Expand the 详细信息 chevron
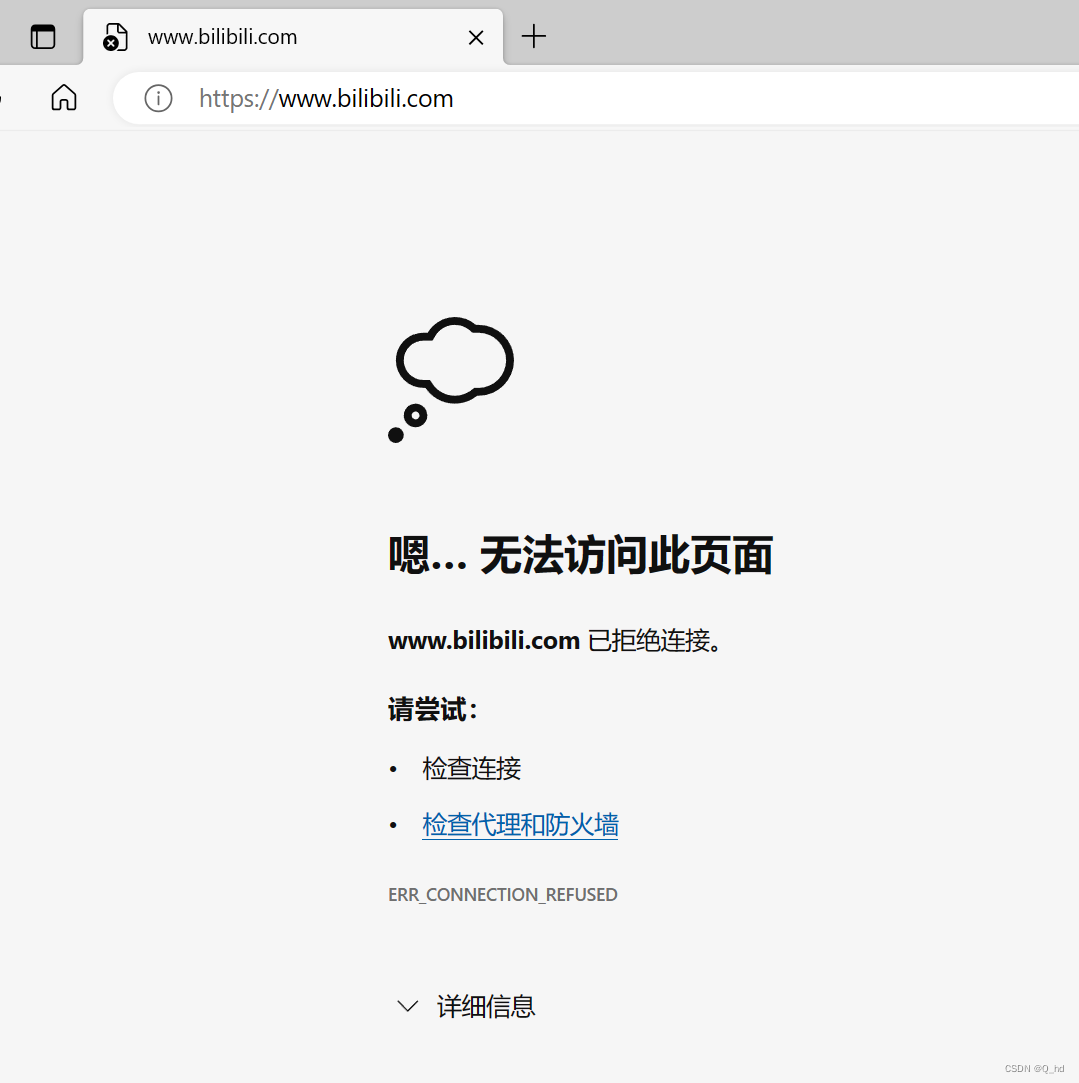The width and height of the screenshot is (1079, 1083). coord(408,1006)
